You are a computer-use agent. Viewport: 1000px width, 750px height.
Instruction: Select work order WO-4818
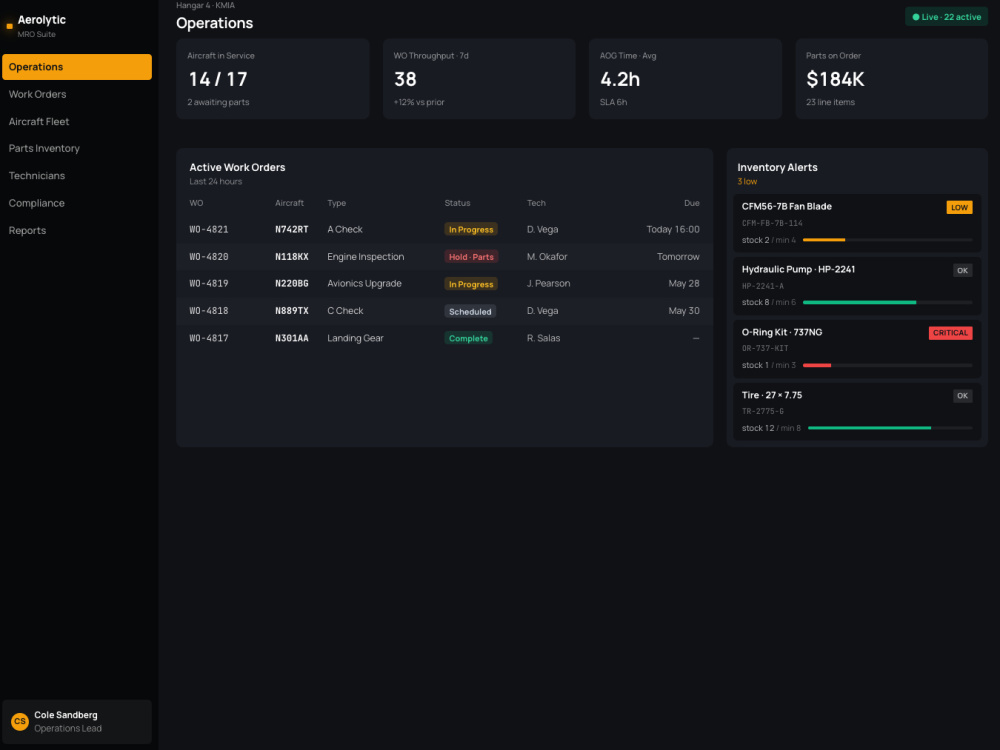(x=209, y=311)
